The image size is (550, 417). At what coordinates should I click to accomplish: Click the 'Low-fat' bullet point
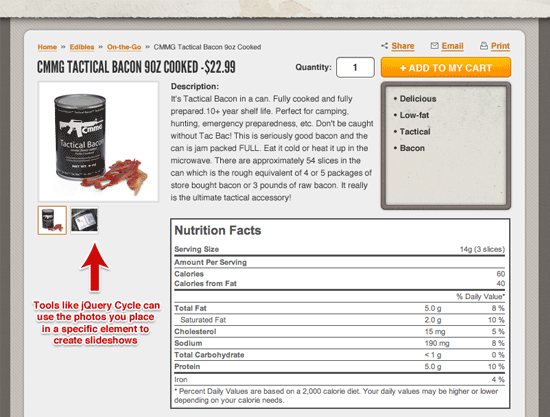click(414, 115)
